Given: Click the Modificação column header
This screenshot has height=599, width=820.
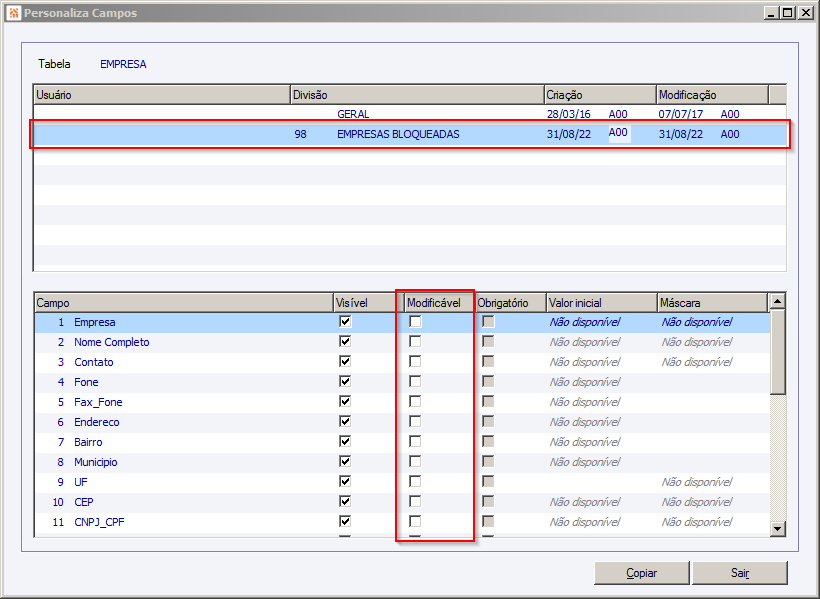Looking at the screenshot, I should tap(712, 95).
